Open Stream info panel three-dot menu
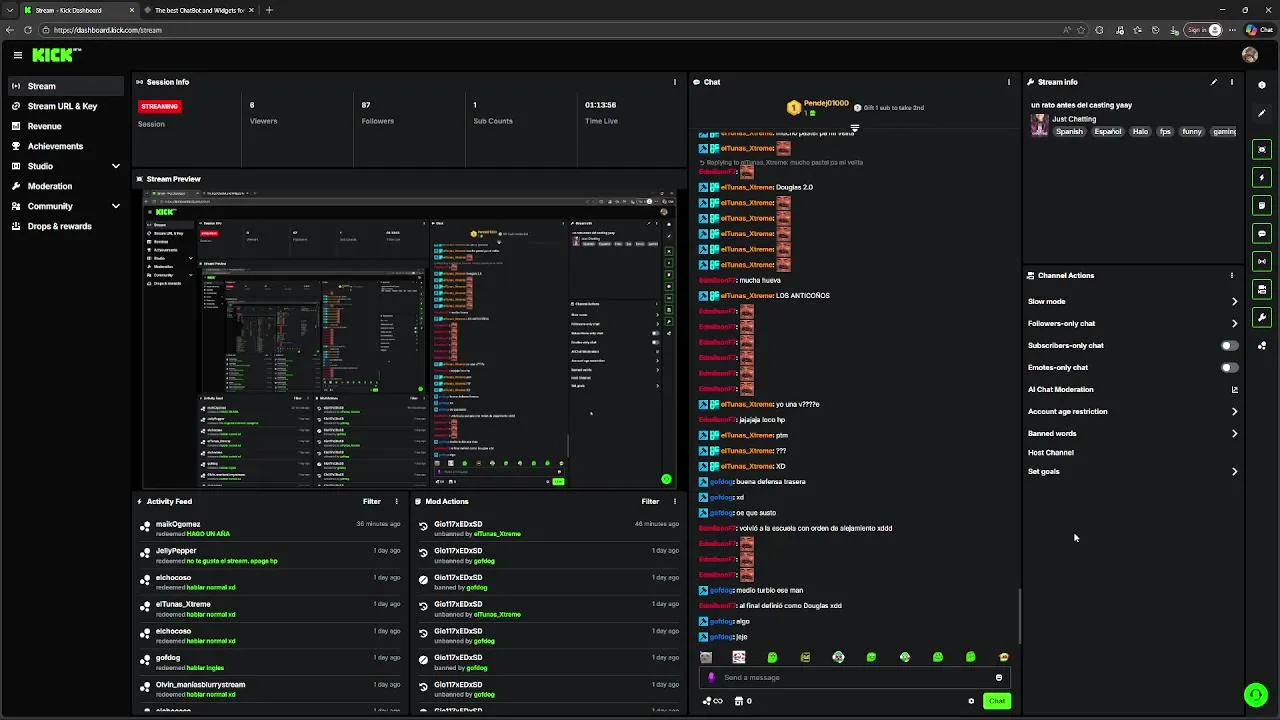 1232,82
